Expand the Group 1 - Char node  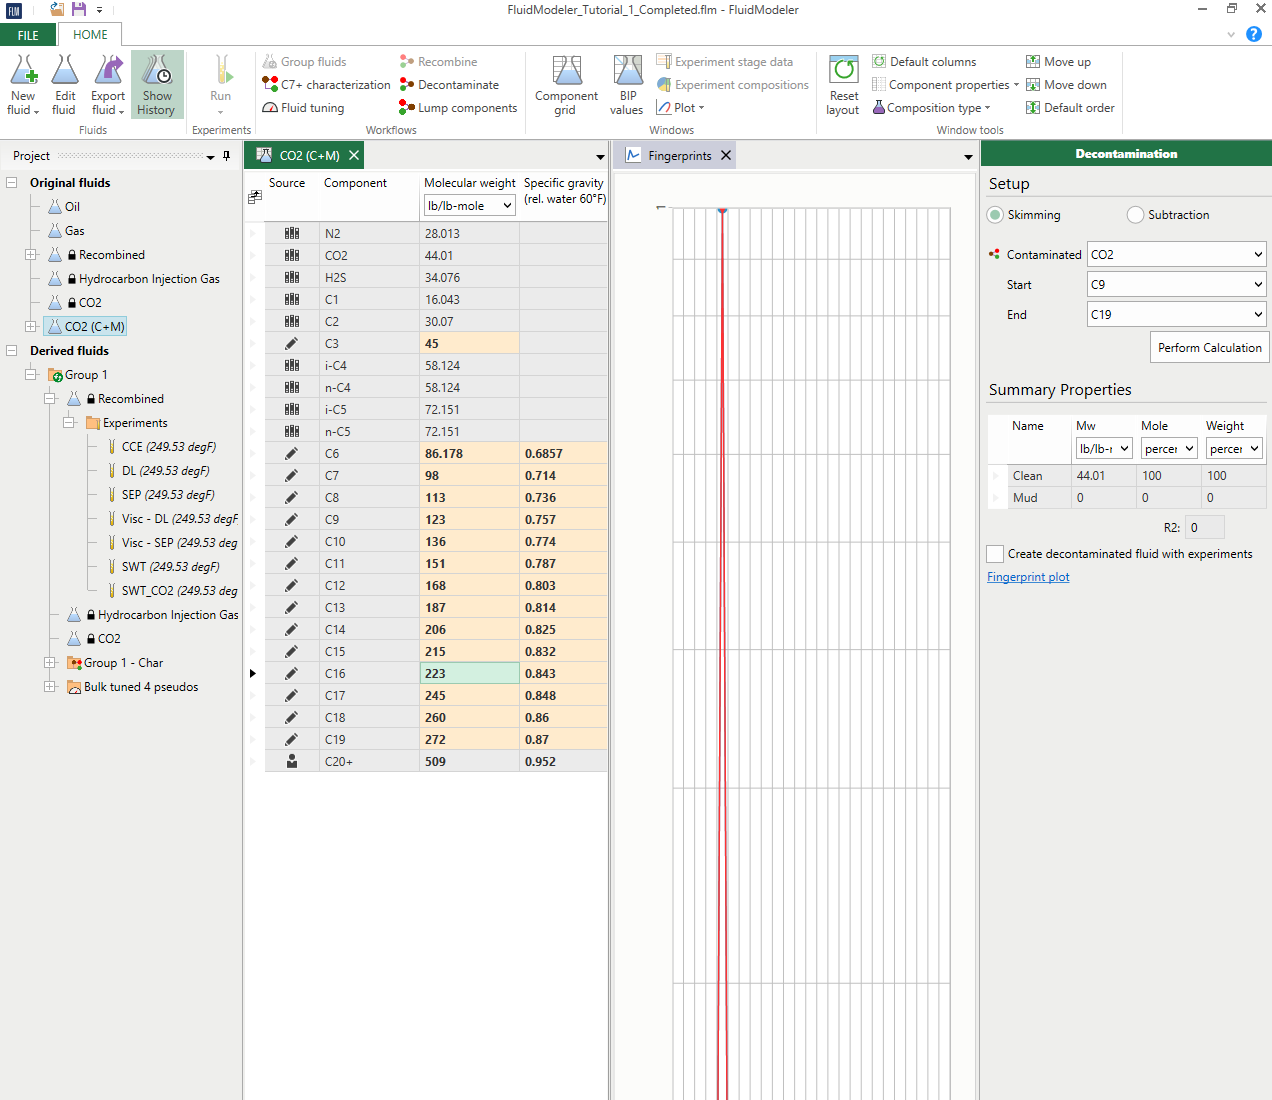coord(50,663)
